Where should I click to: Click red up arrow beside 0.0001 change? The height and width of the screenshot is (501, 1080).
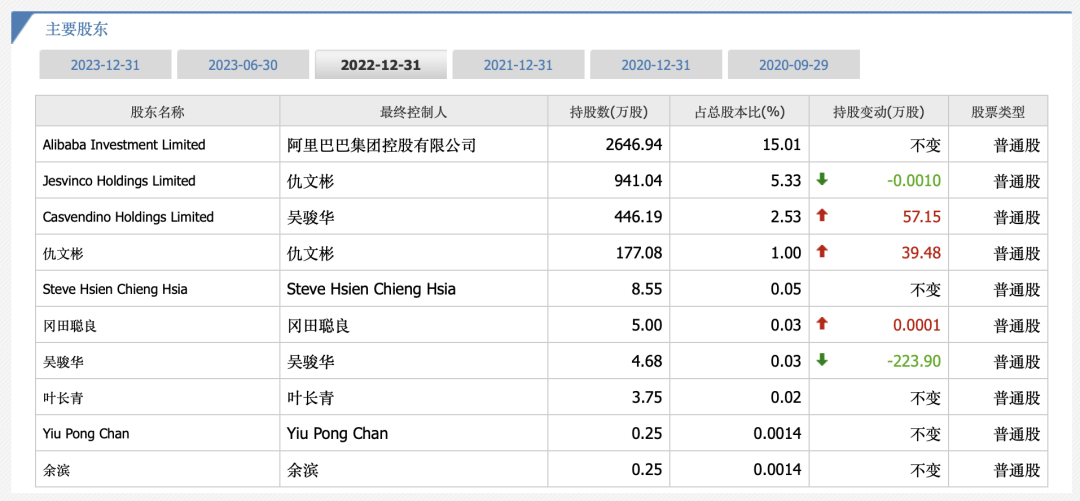tap(821, 324)
